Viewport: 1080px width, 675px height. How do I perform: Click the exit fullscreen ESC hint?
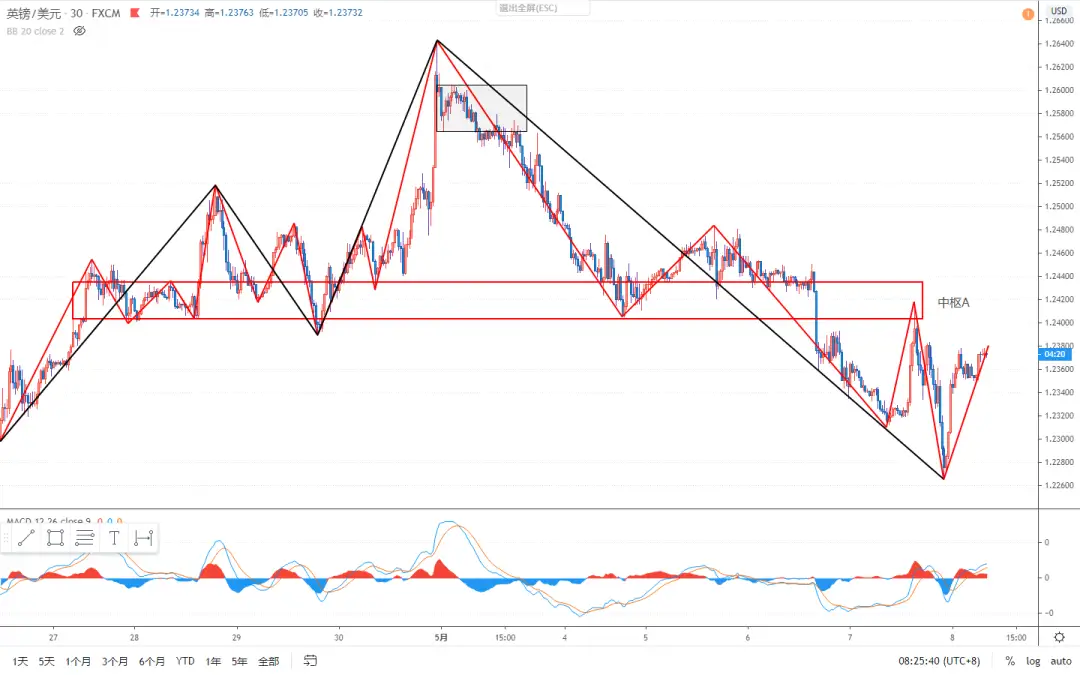[x=528, y=8]
